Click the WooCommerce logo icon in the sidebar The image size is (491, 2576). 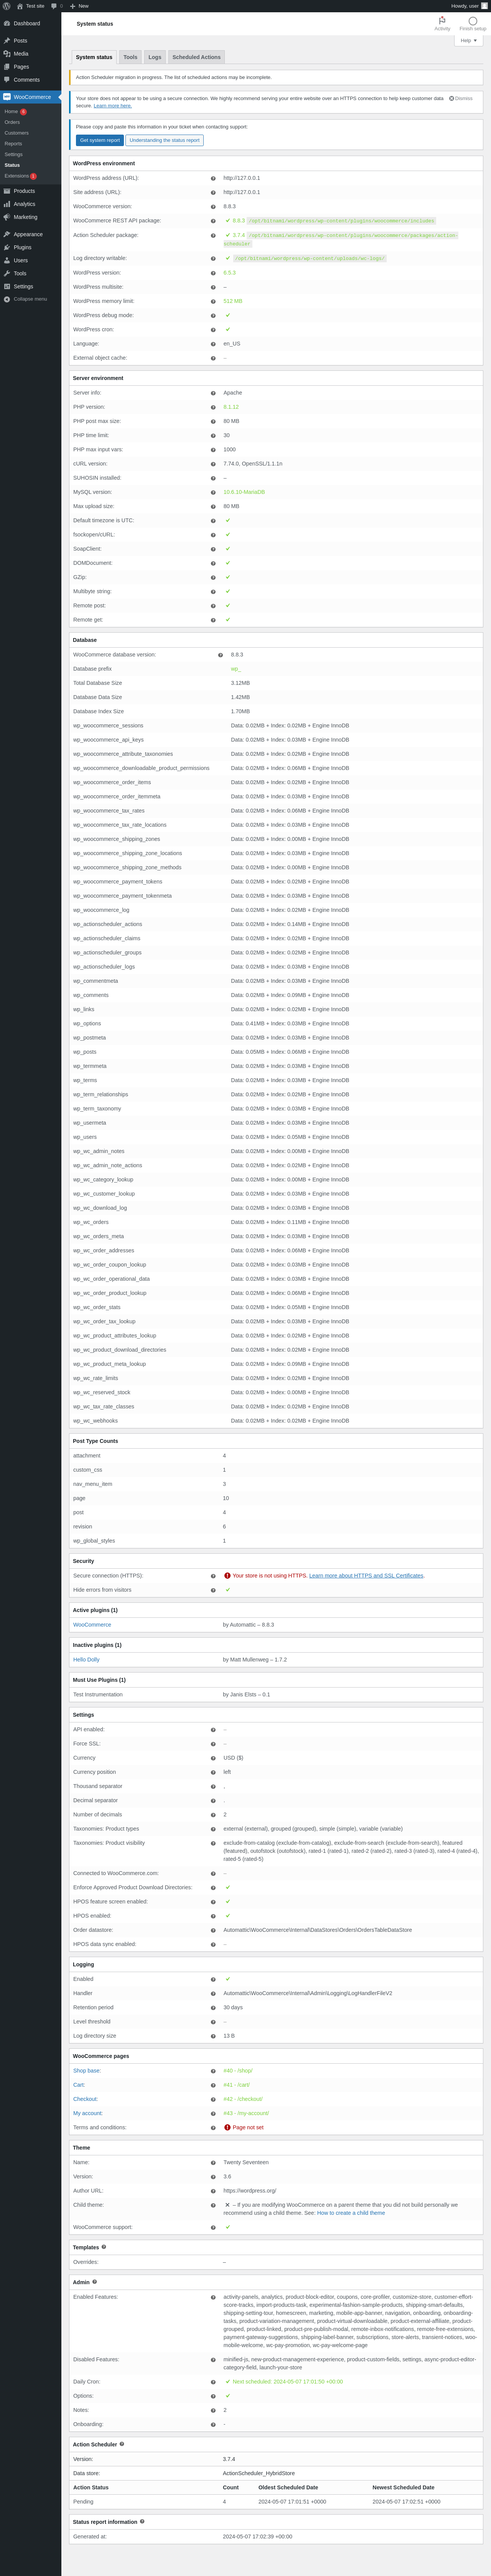coord(7,97)
